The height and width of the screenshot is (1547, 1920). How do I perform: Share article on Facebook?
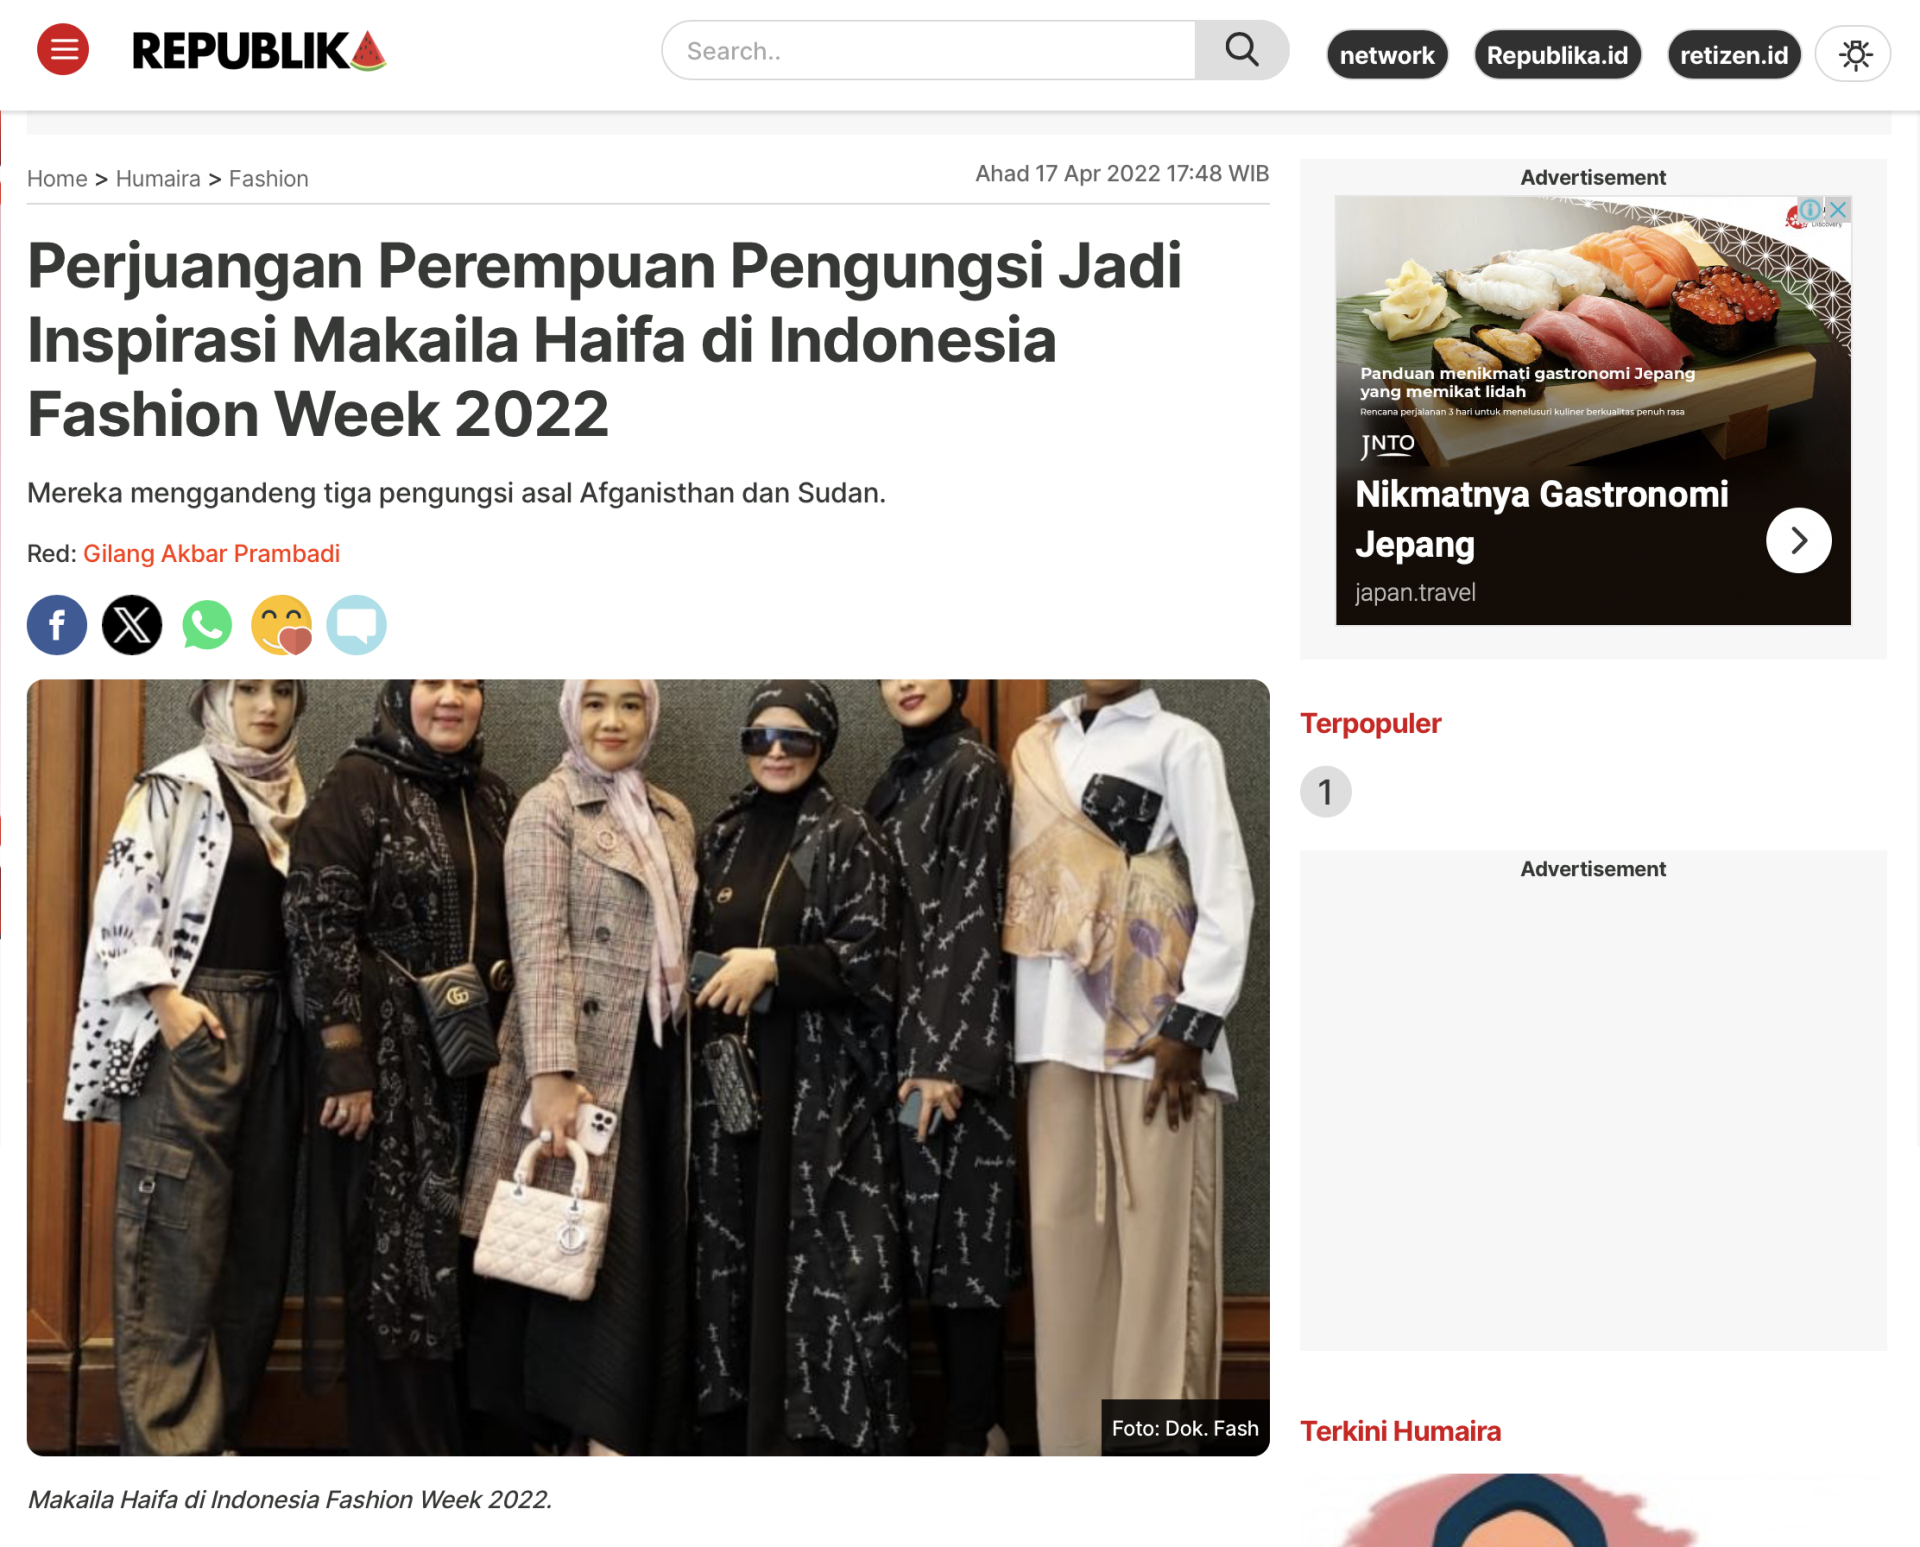pos(57,625)
